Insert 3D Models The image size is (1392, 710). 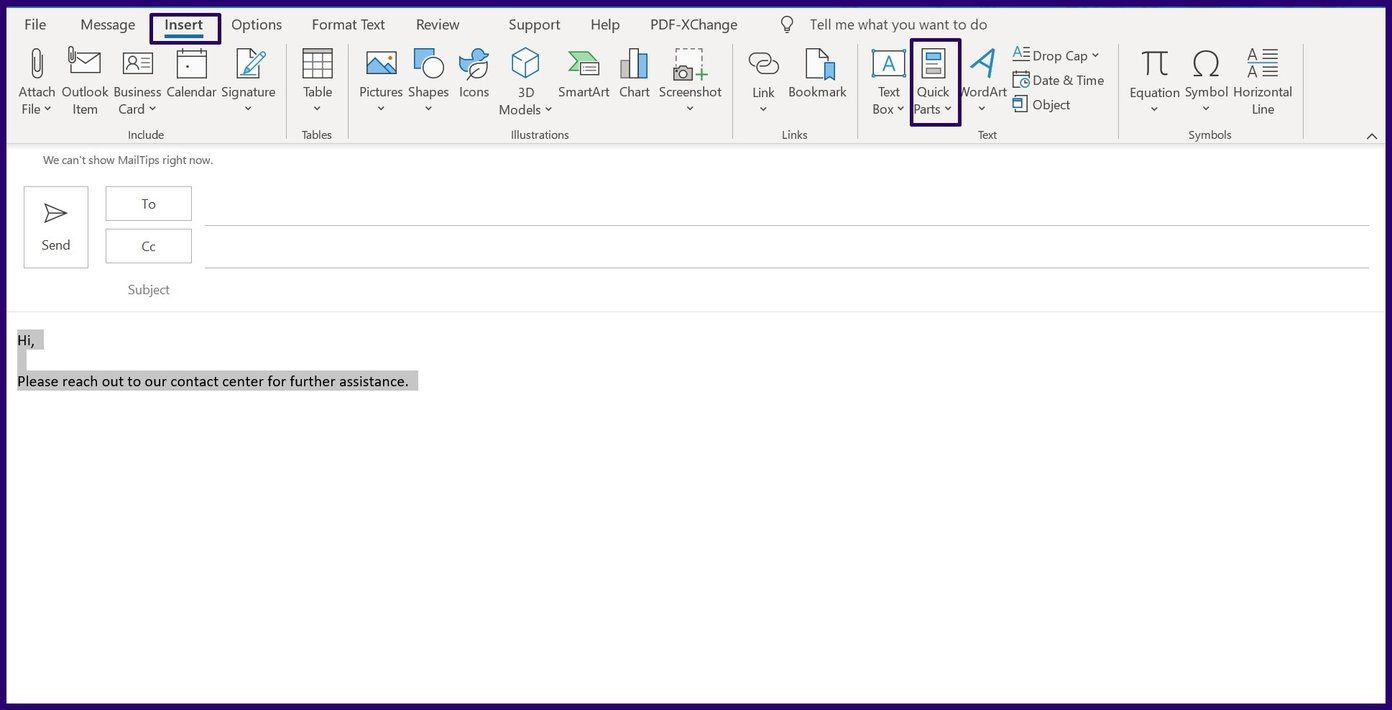(526, 81)
